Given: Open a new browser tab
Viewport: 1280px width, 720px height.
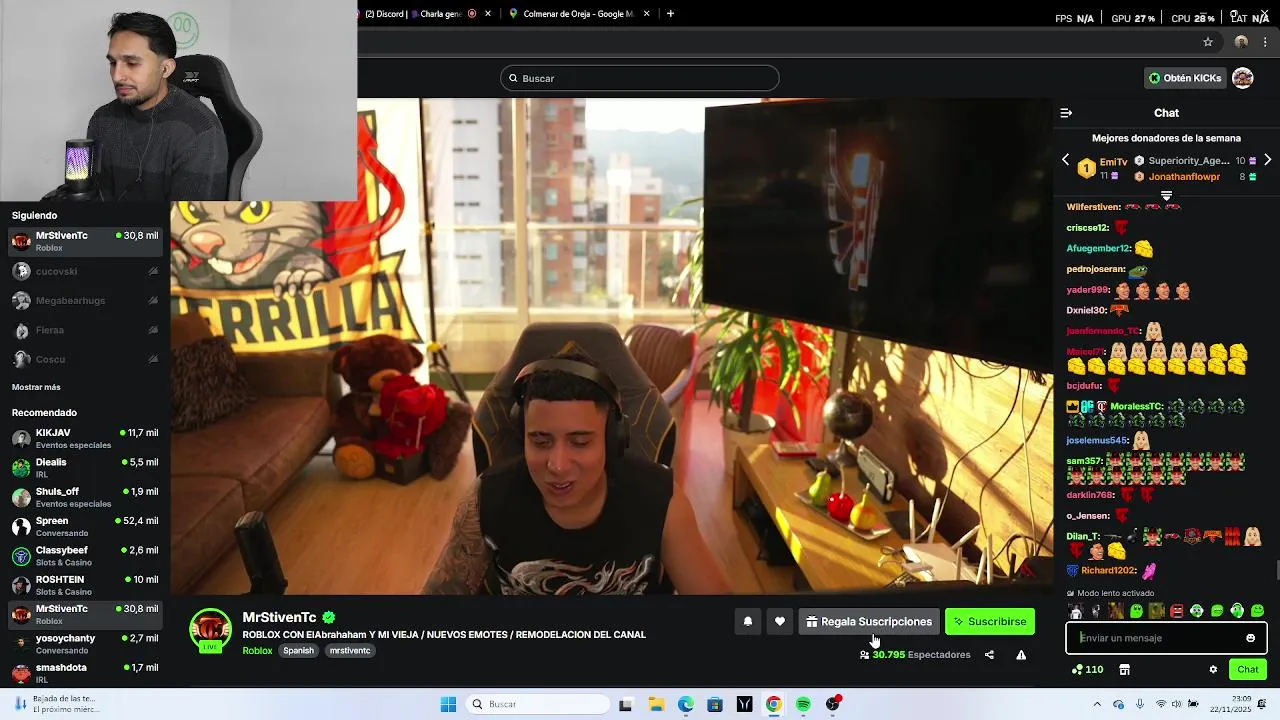Looking at the screenshot, I should pos(670,14).
